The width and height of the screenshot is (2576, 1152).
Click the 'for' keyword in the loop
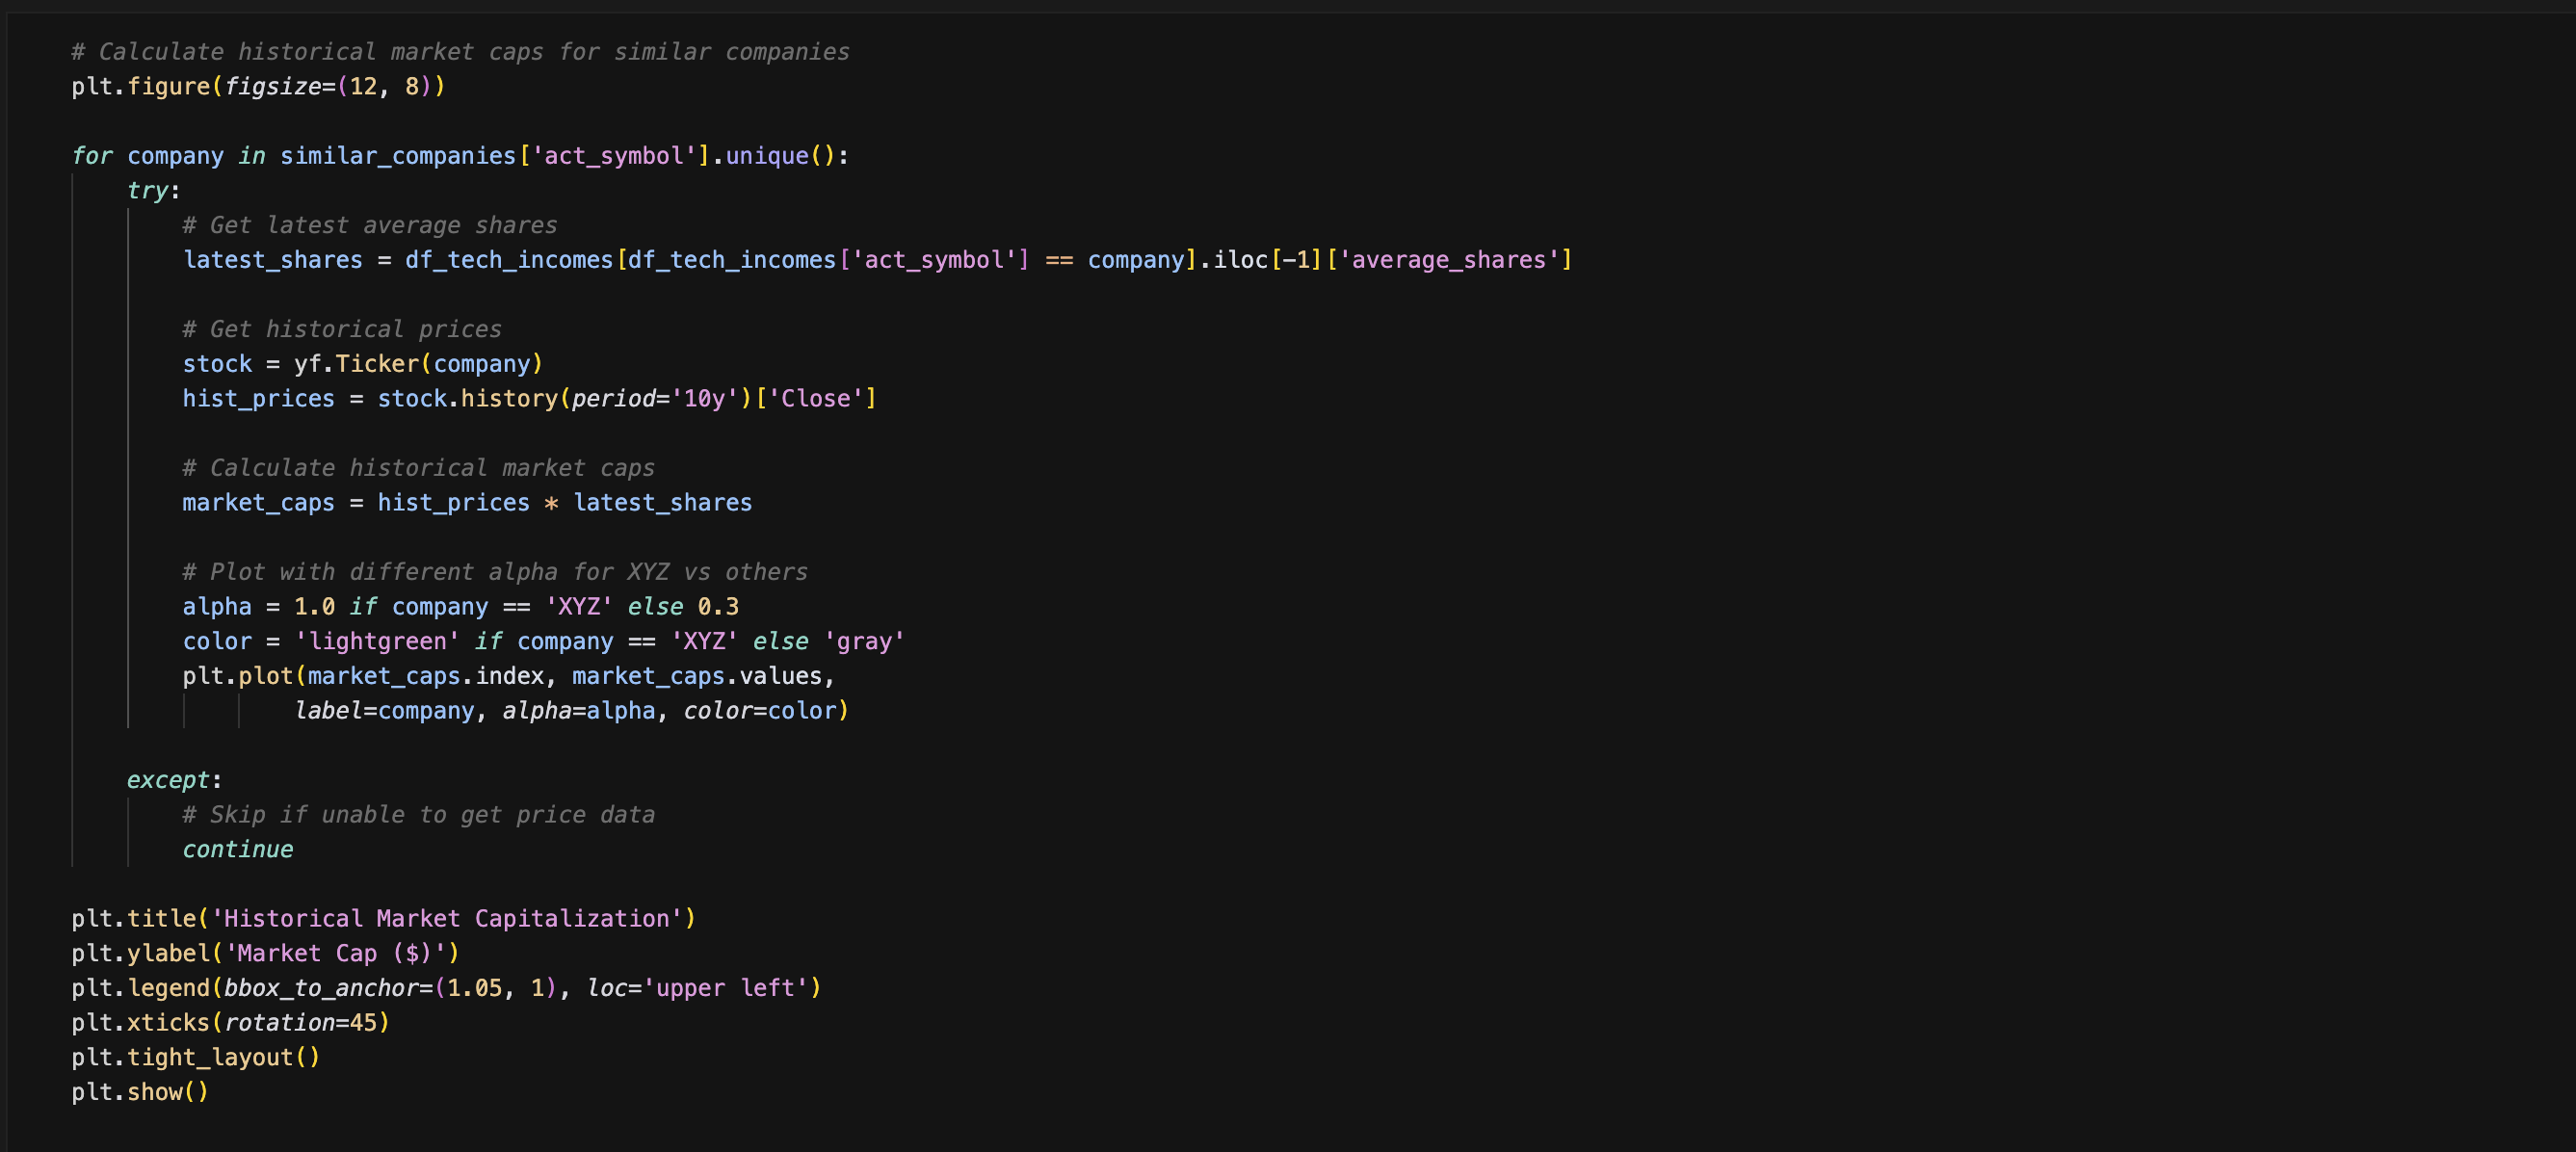click(x=91, y=156)
